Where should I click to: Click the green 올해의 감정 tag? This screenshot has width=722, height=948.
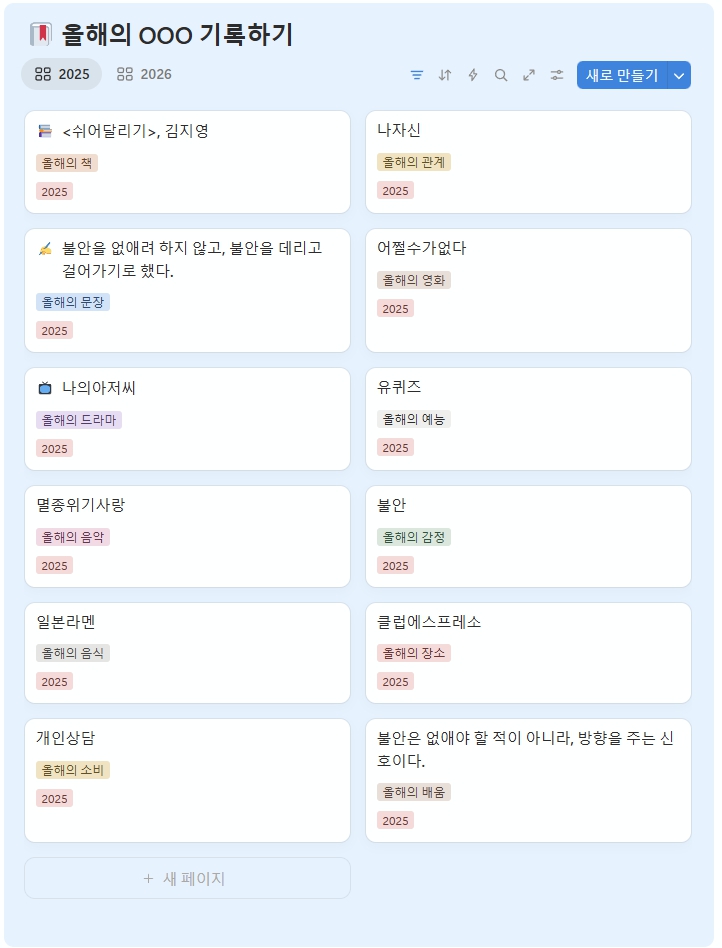(414, 537)
